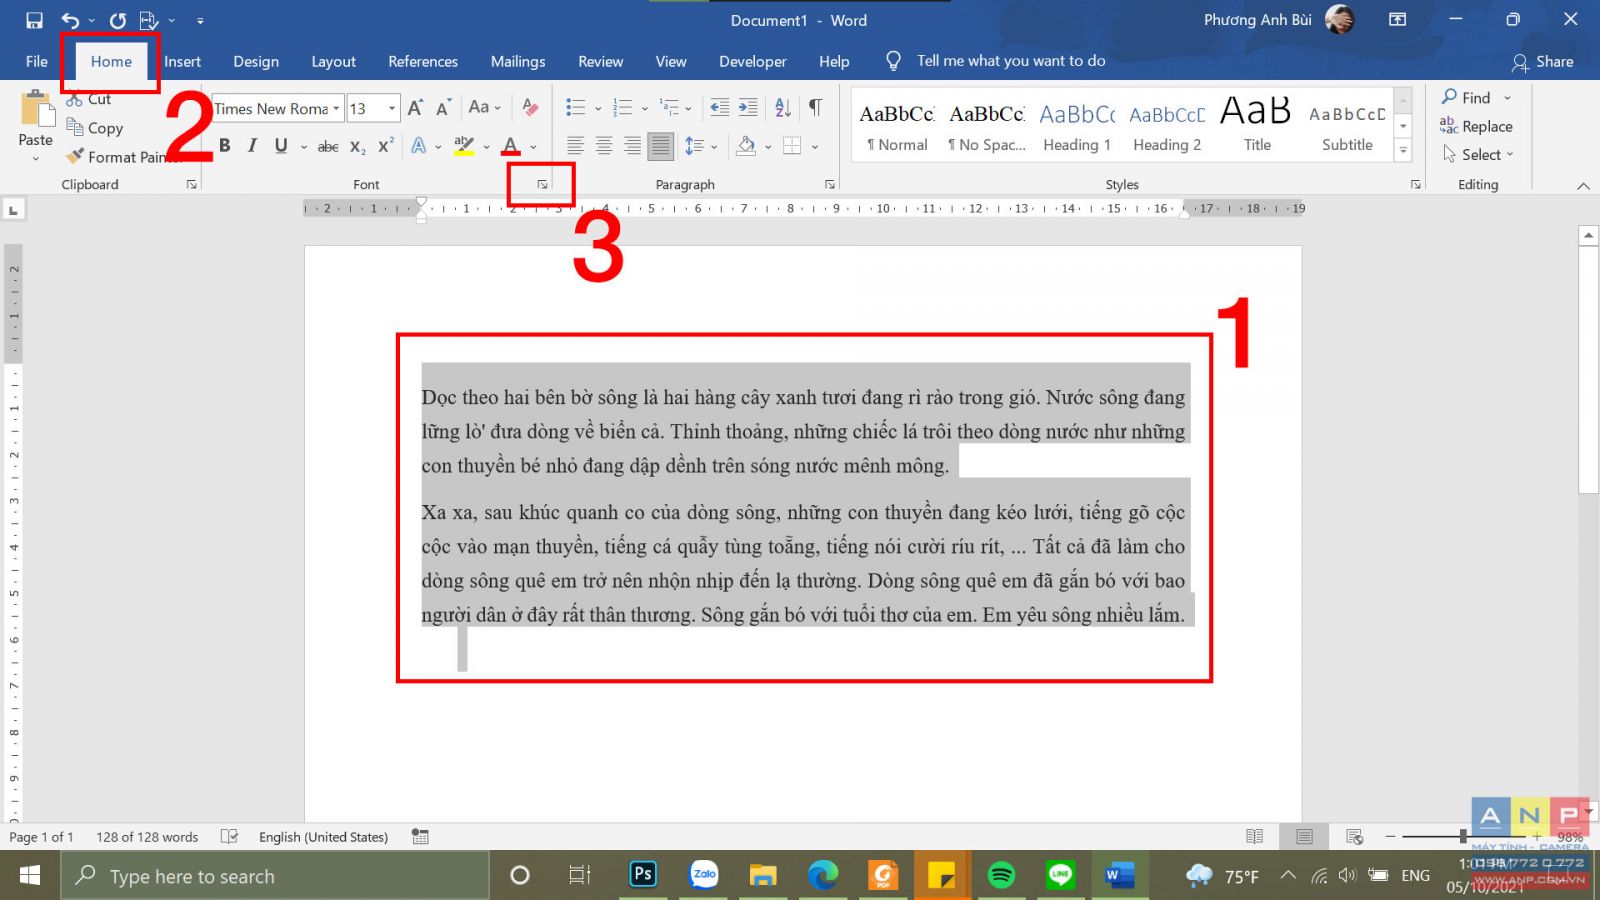
Task: Click Decrease Font Size icon
Action: tap(444, 108)
